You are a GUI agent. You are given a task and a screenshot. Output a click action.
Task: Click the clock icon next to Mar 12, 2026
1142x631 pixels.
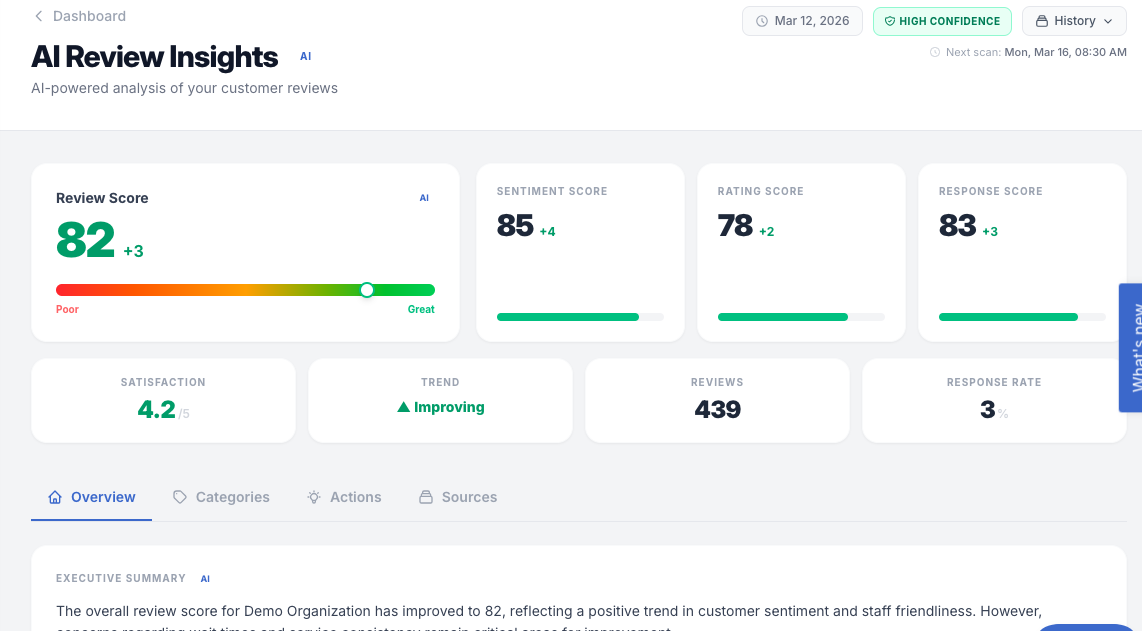(762, 21)
